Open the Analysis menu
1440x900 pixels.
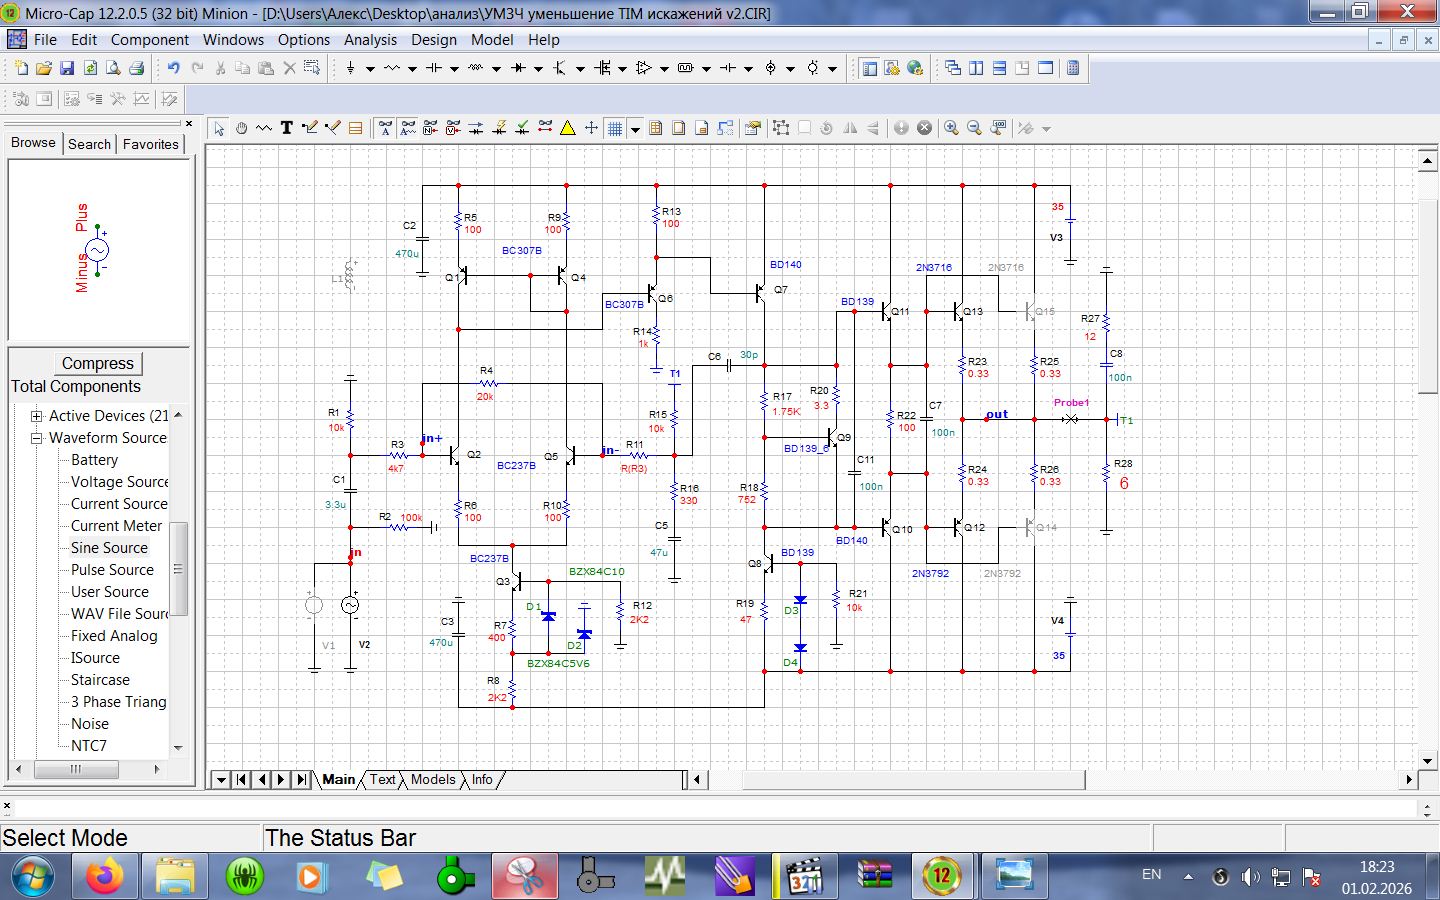click(370, 40)
